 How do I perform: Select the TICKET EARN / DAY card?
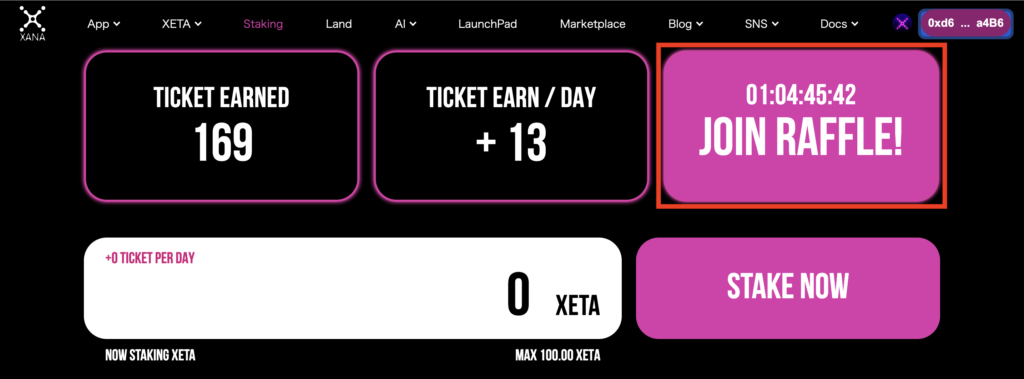pos(511,125)
